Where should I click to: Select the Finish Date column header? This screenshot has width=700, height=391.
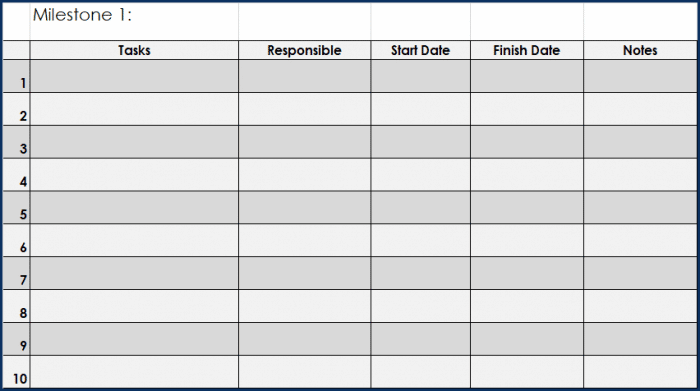[x=527, y=50]
